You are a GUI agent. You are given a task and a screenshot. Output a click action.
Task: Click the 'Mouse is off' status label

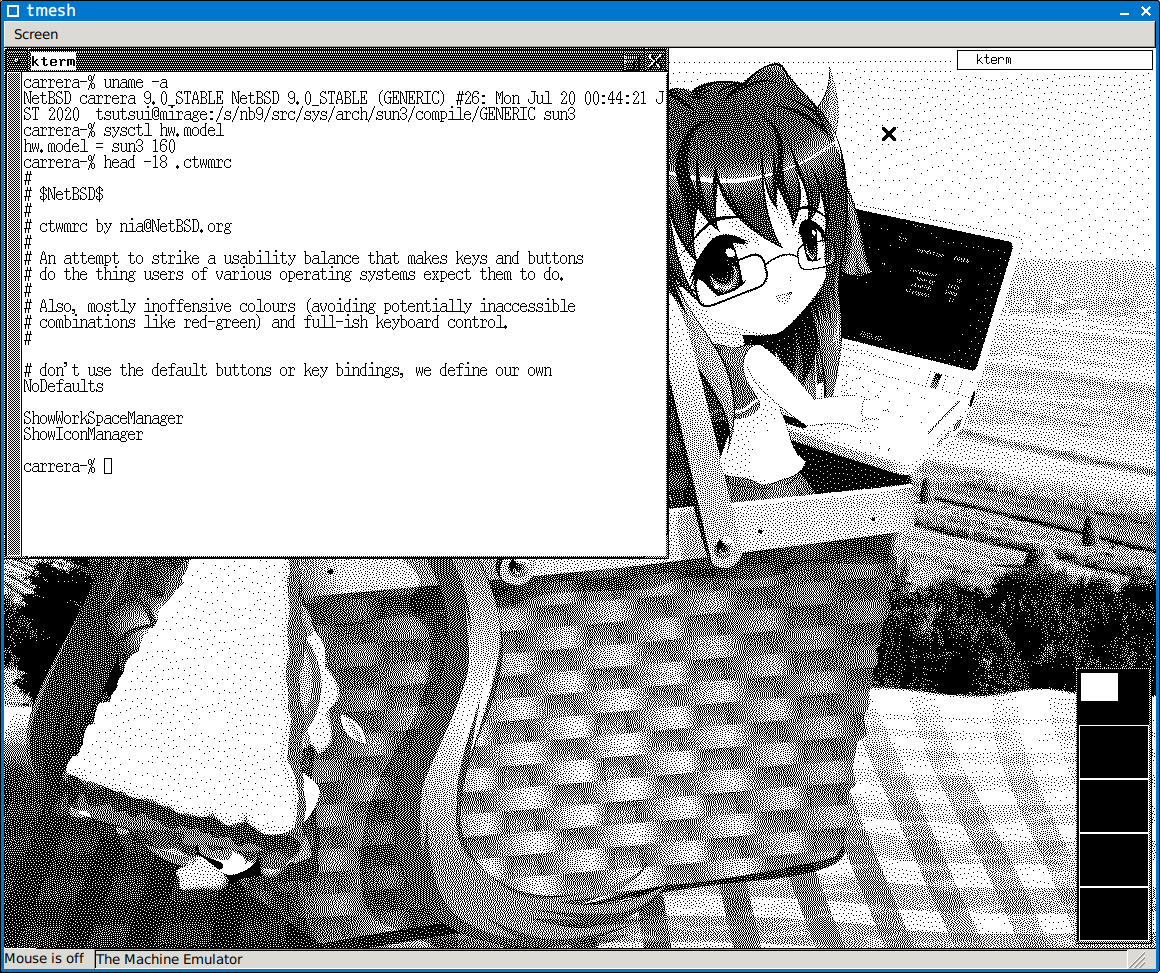coord(44,958)
